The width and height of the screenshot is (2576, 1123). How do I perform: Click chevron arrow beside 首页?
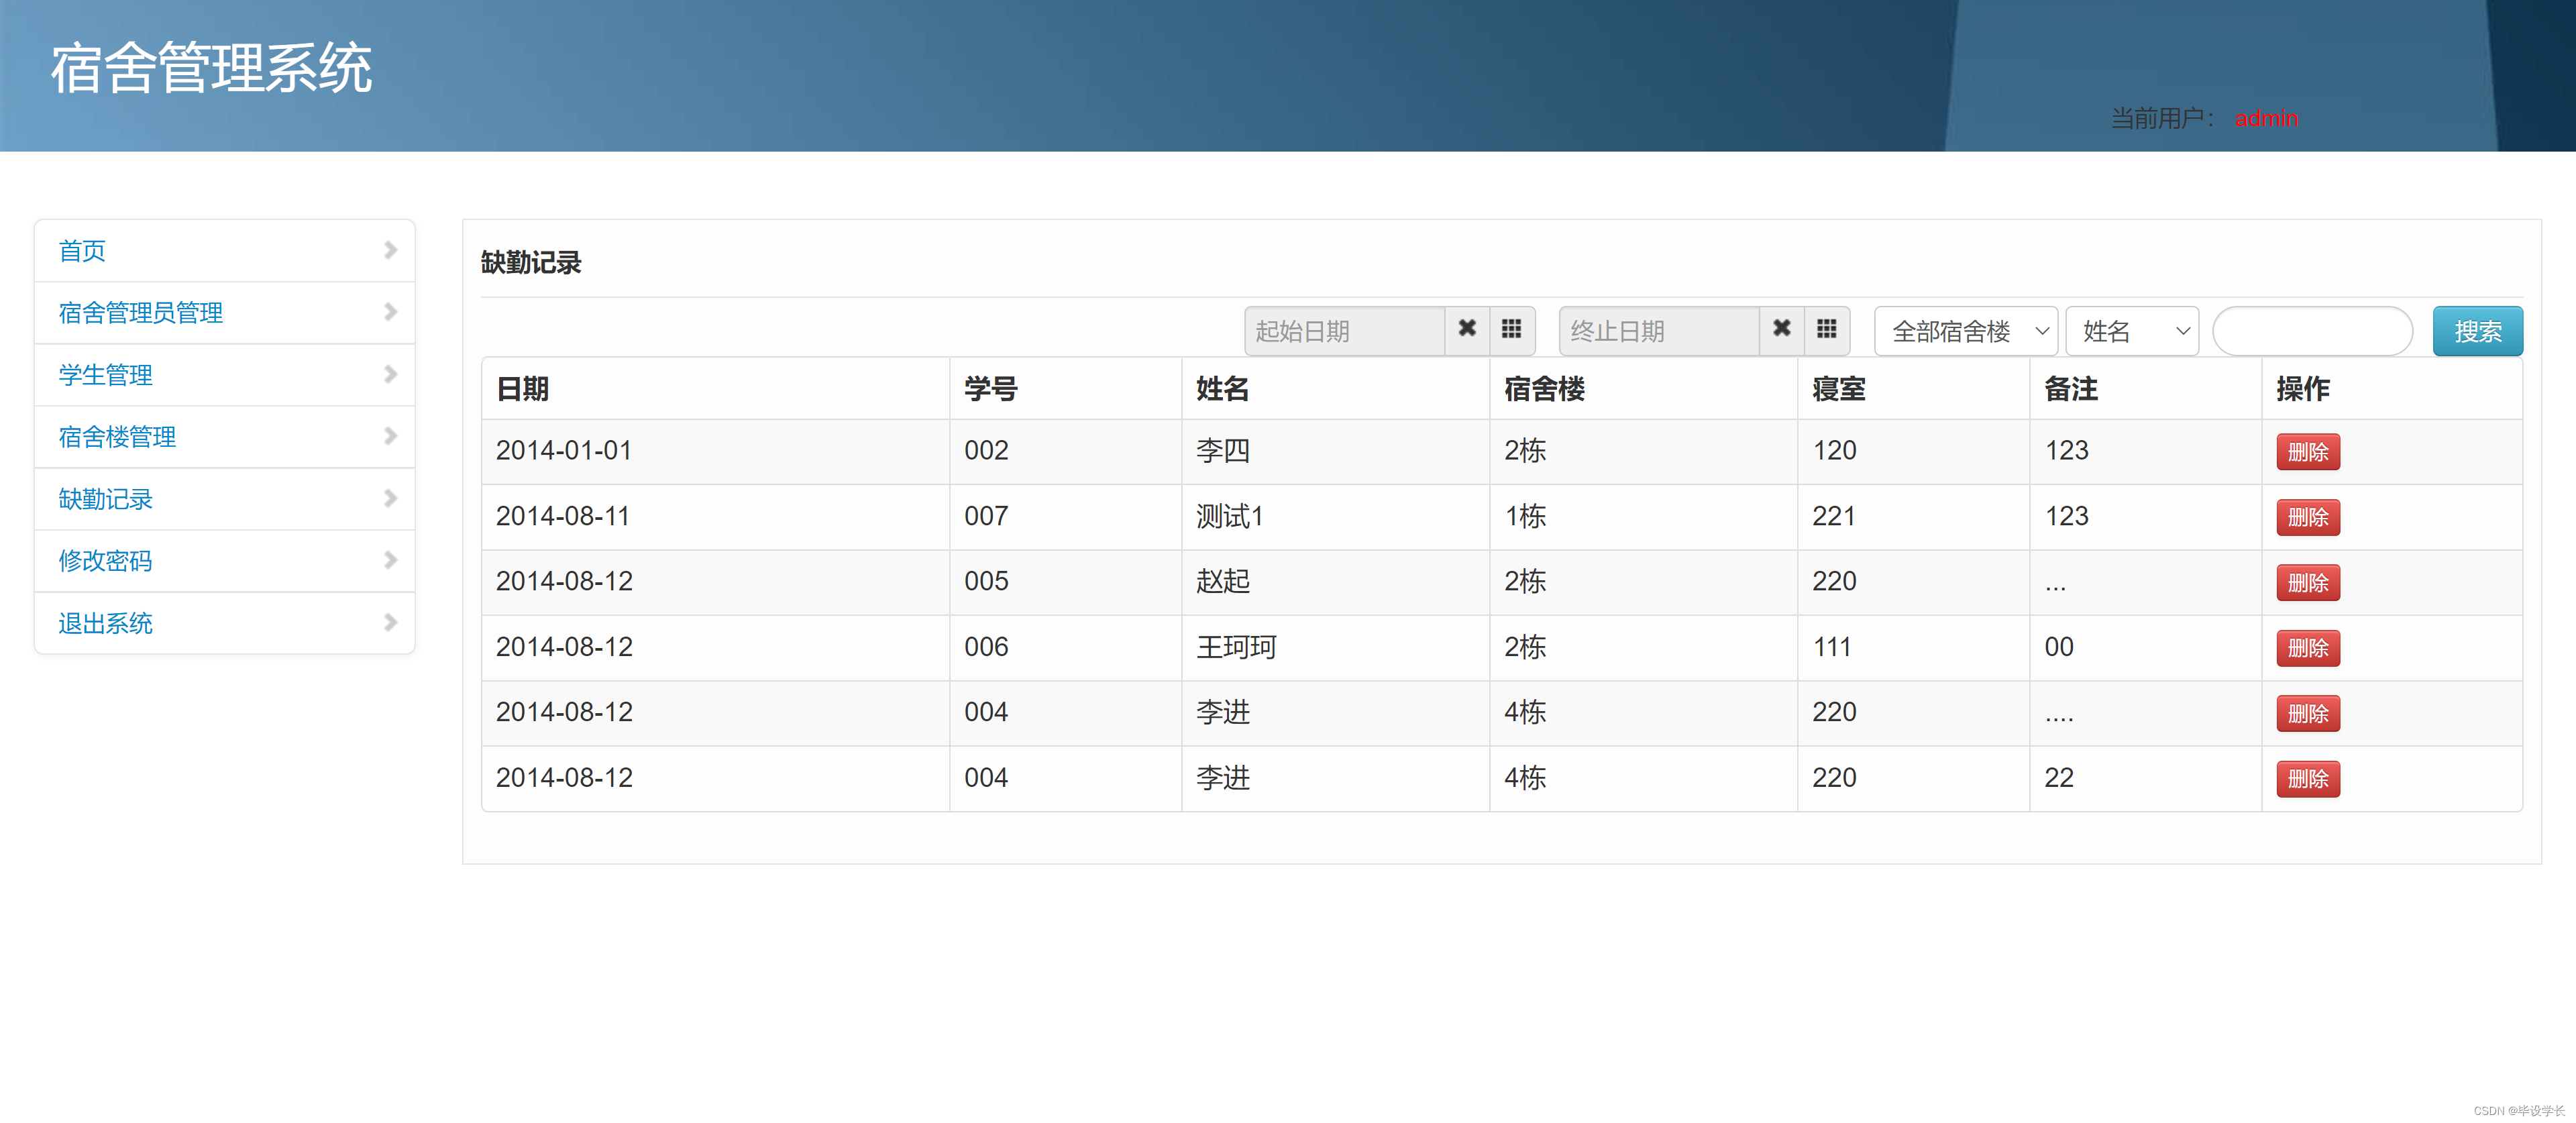coord(390,250)
